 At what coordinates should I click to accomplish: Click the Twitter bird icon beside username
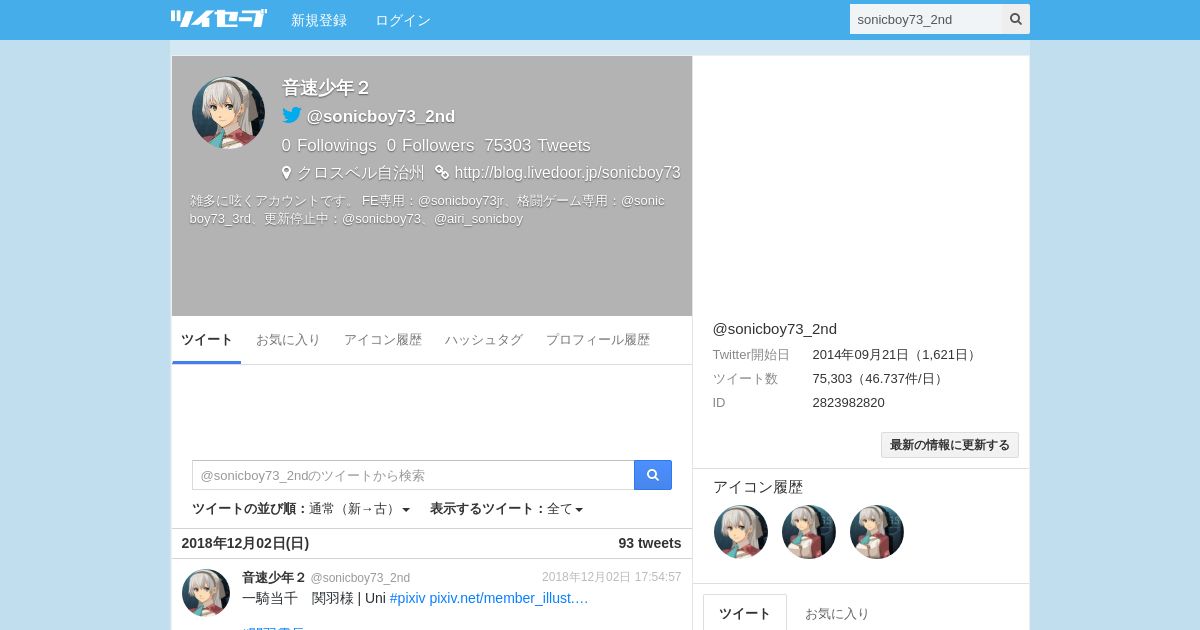[x=292, y=115]
